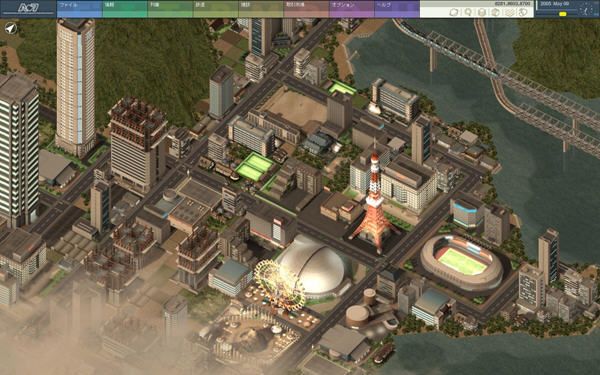Click the yellow marker on the time speed slider
600x375 pixels.
coord(562,14)
